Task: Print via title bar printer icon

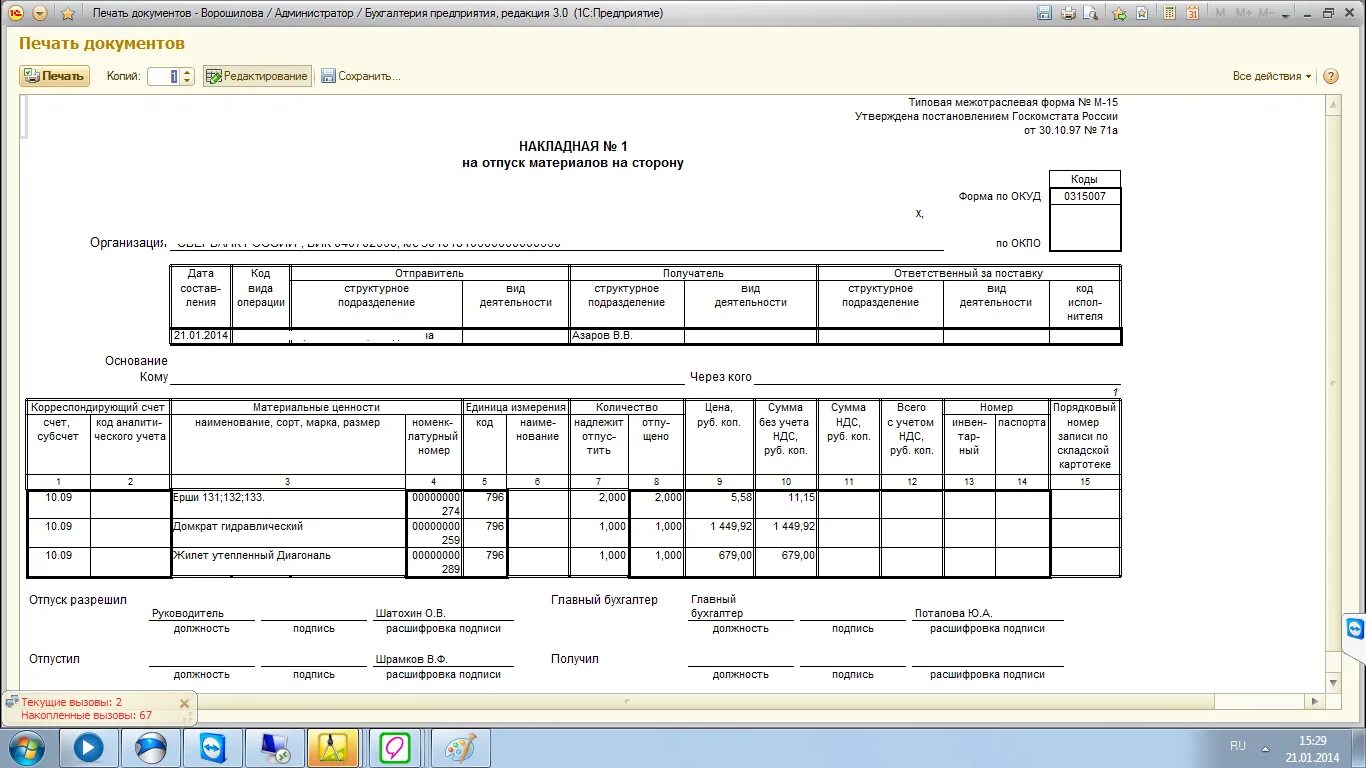Action: pos(1068,13)
